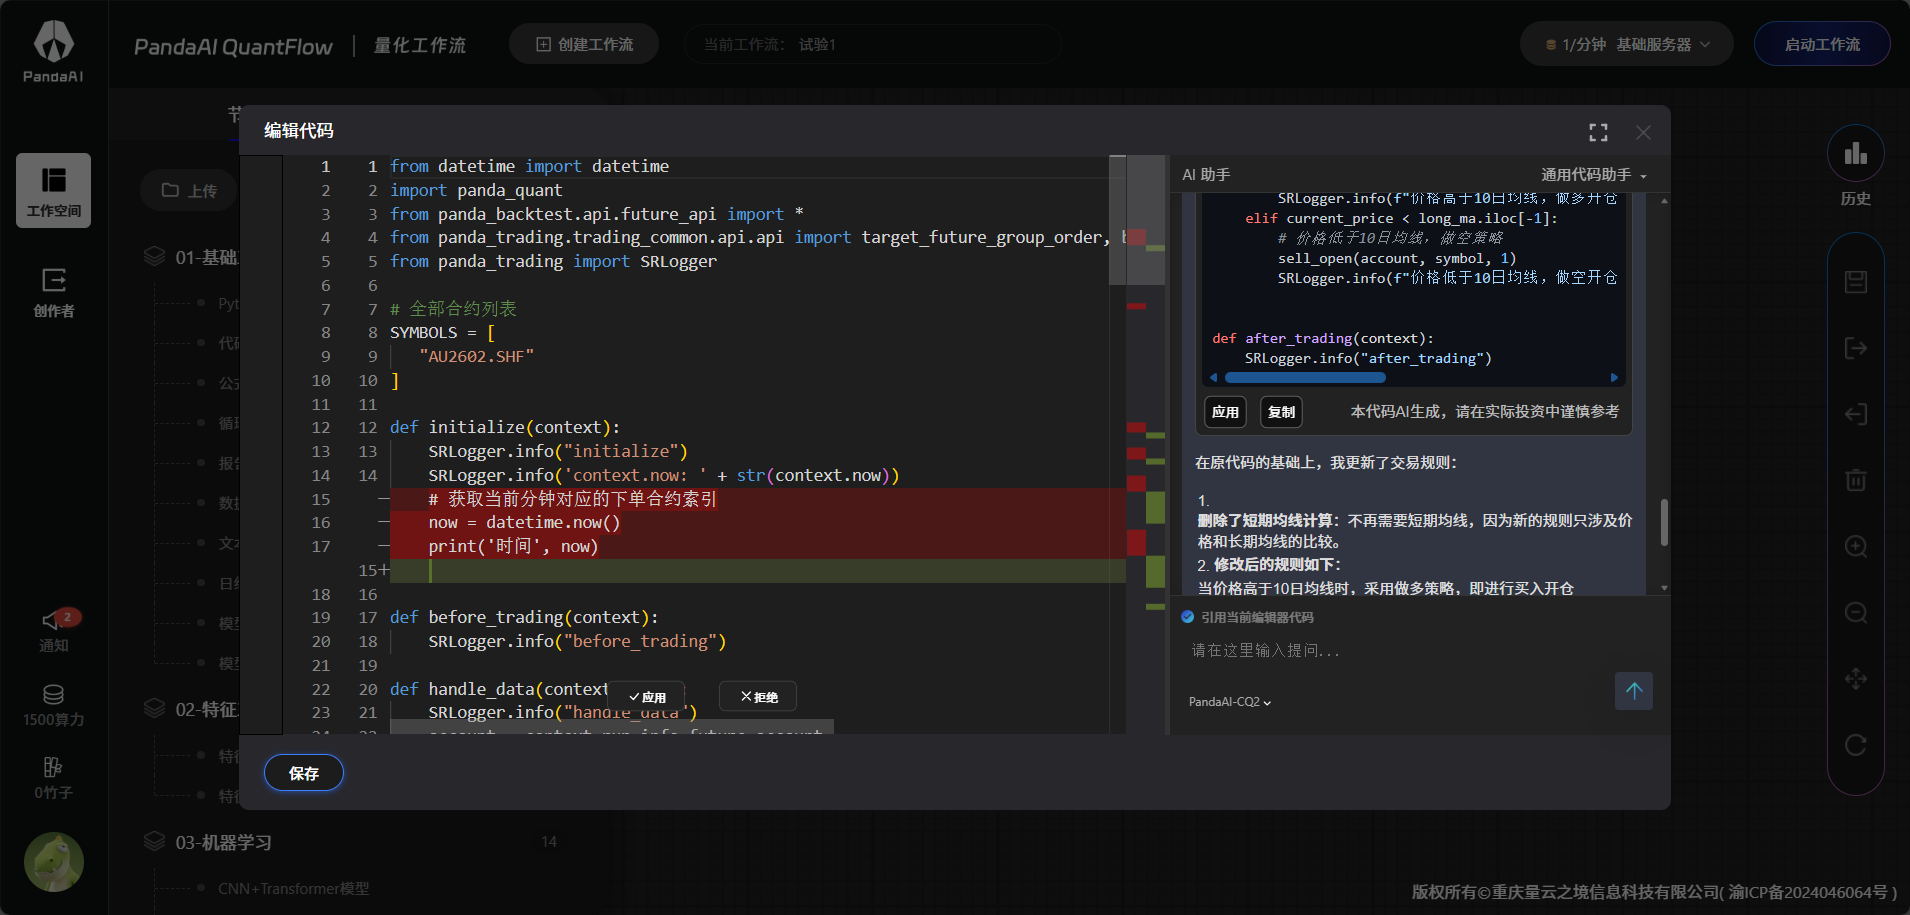The width and height of the screenshot is (1910, 915).
Task: Click the 复制 button under the AI code block
Action: click(1281, 412)
